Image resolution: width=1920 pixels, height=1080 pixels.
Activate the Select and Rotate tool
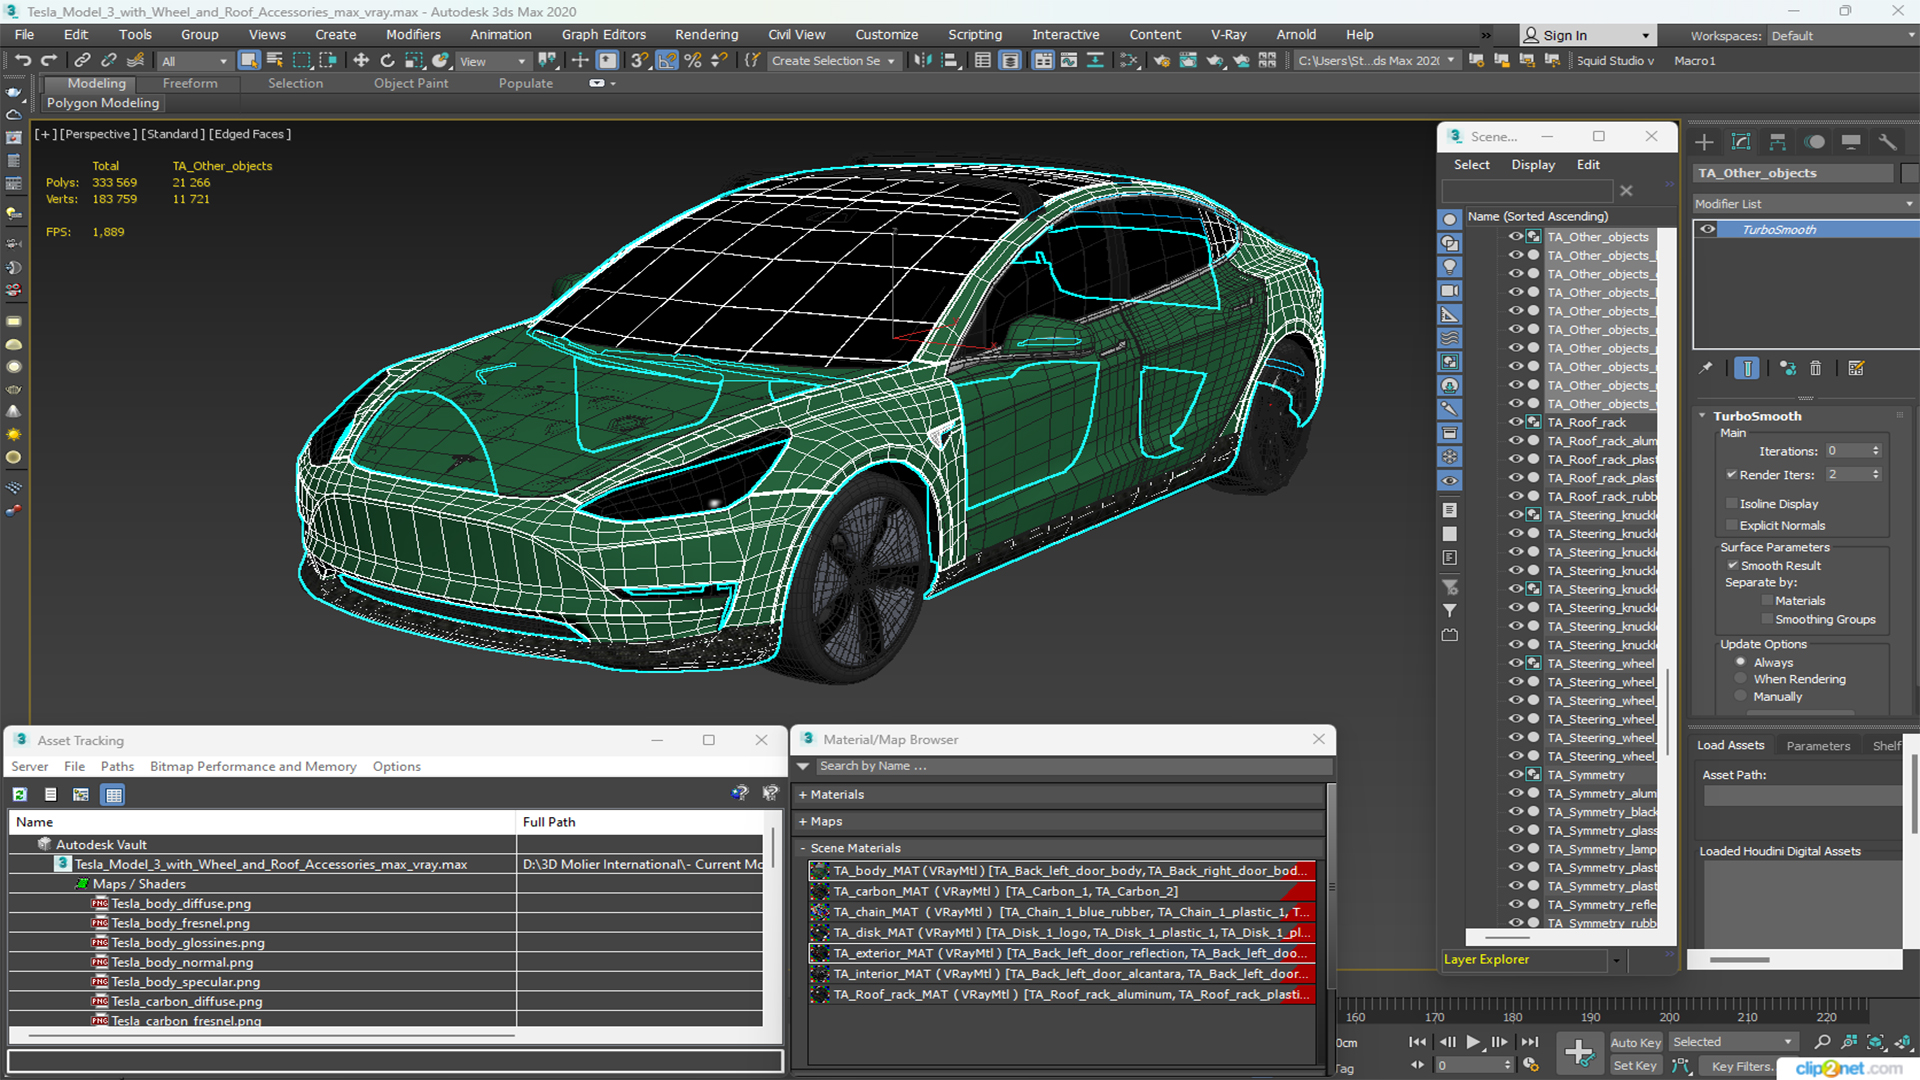coord(387,61)
